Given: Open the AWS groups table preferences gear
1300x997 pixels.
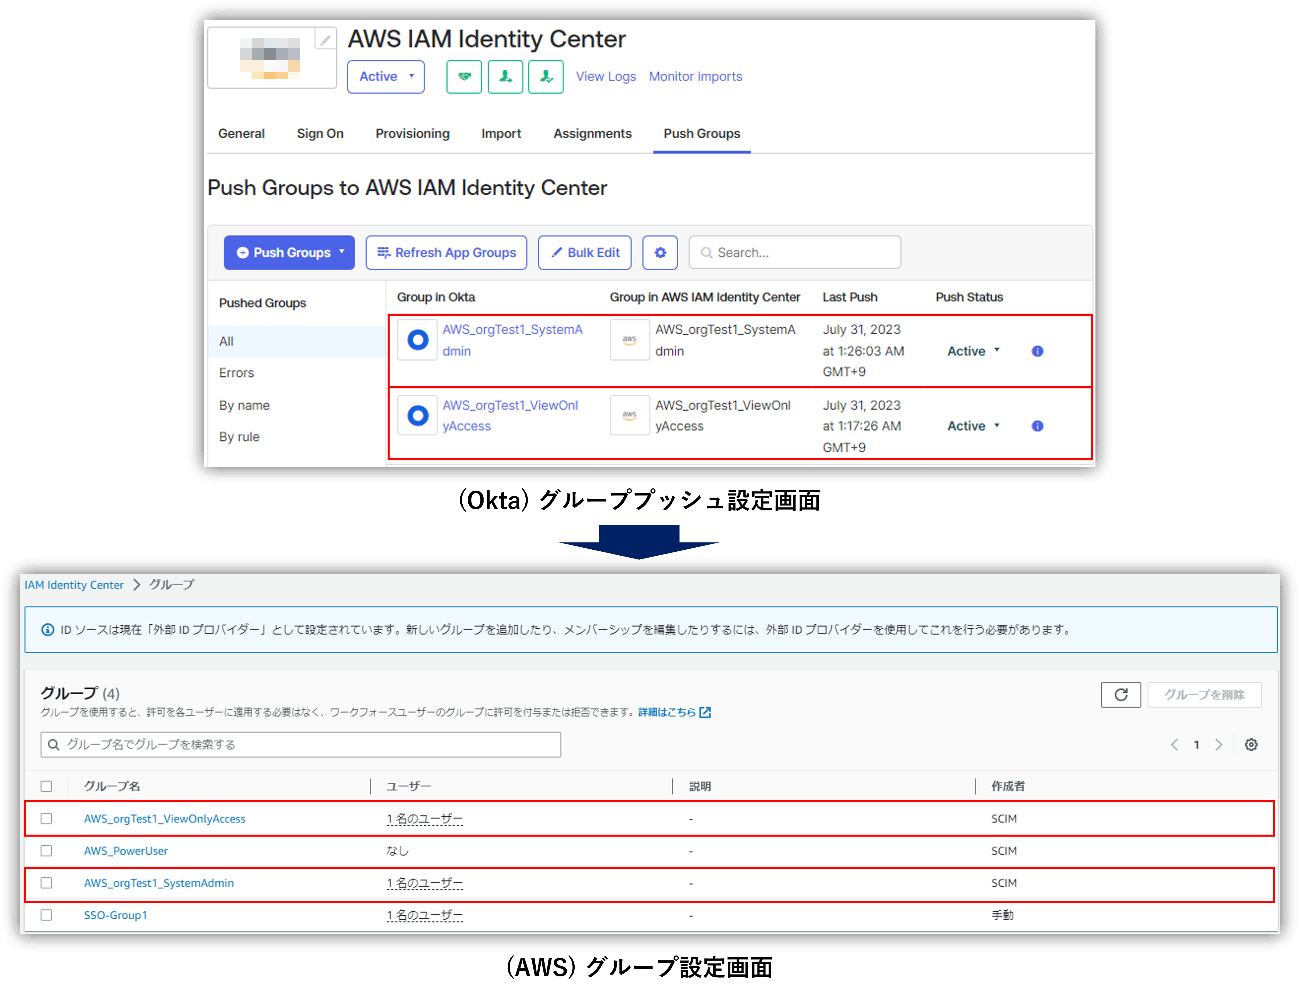Looking at the screenshot, I should pyautogui.click(x=1251, y=745).
